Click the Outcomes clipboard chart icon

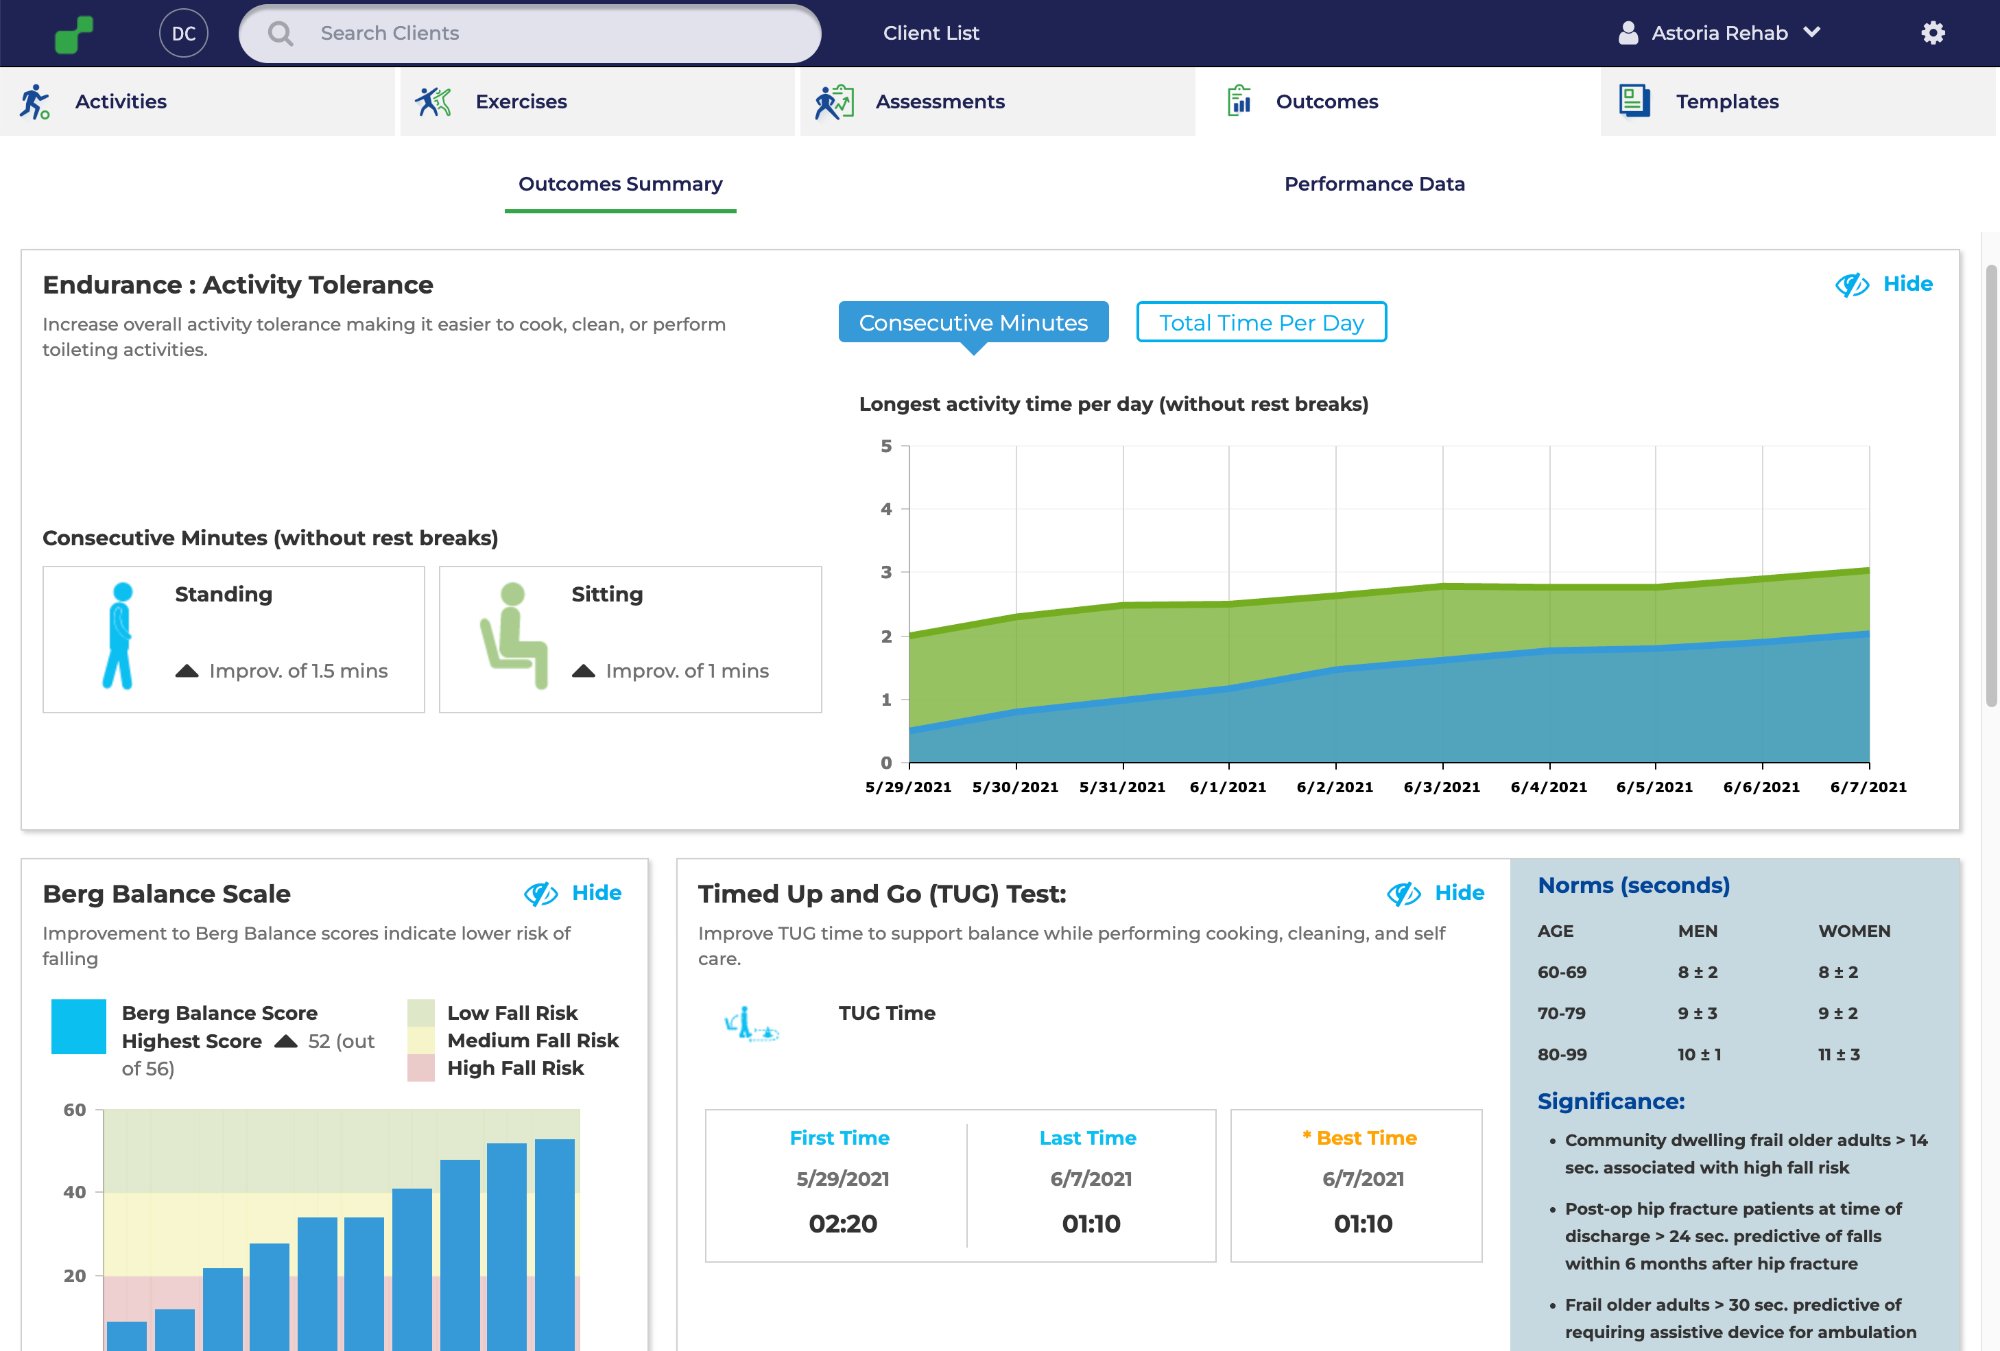(x=1240, y=100)
